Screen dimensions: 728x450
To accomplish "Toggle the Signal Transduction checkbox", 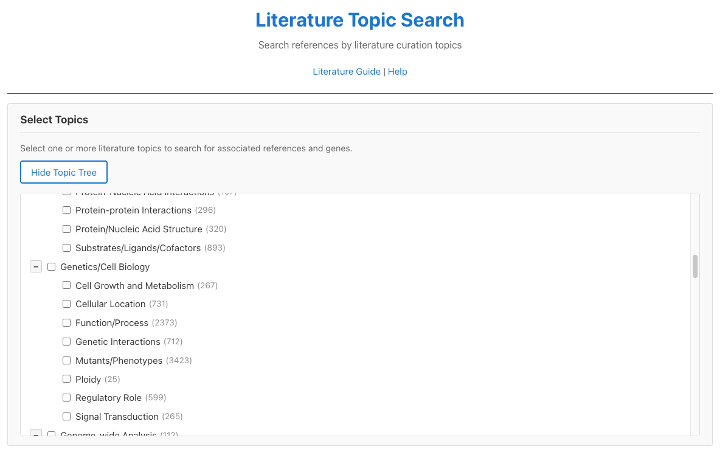I will coord(67,417).
